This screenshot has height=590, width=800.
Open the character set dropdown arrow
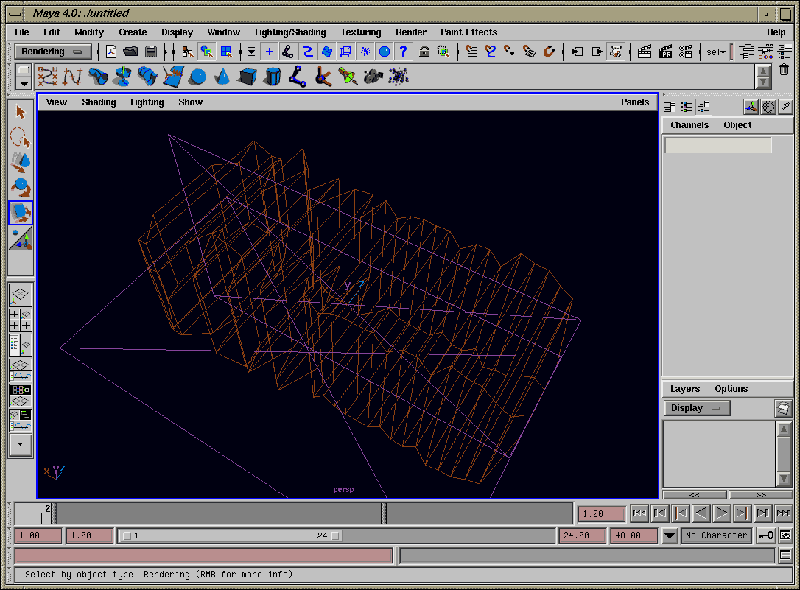669,536
